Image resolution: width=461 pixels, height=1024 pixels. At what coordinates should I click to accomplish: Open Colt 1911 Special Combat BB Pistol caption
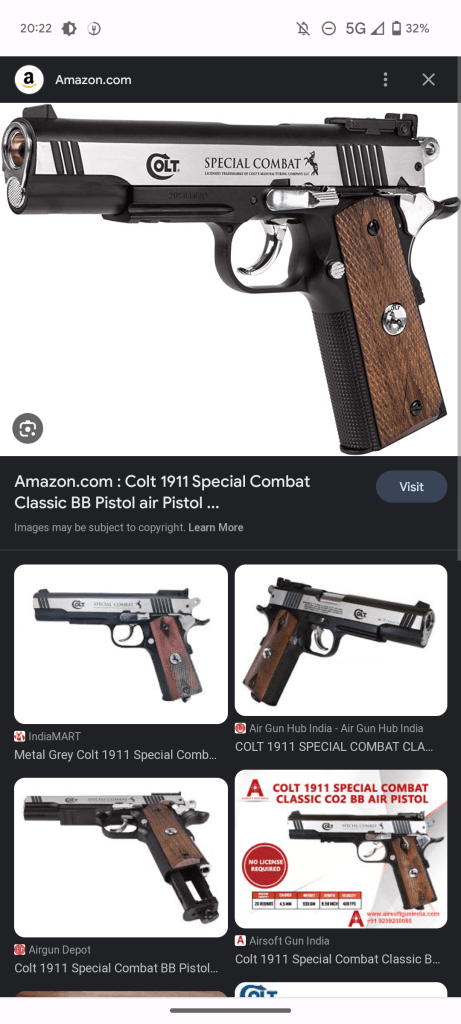(x=116, y=968)
